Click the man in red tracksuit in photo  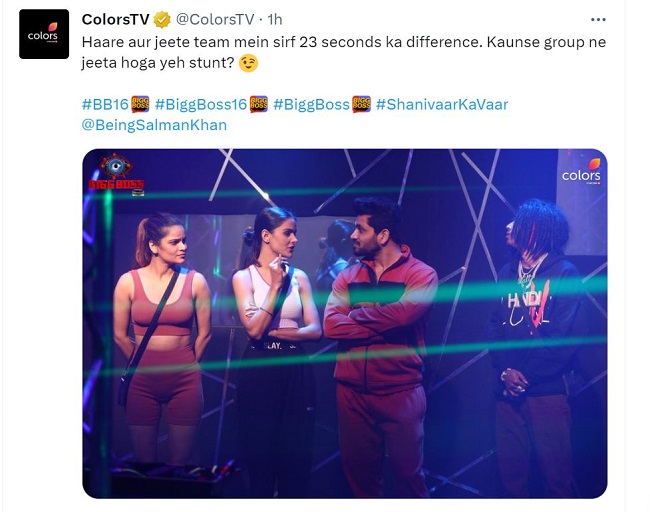click(x=379, y=346)
